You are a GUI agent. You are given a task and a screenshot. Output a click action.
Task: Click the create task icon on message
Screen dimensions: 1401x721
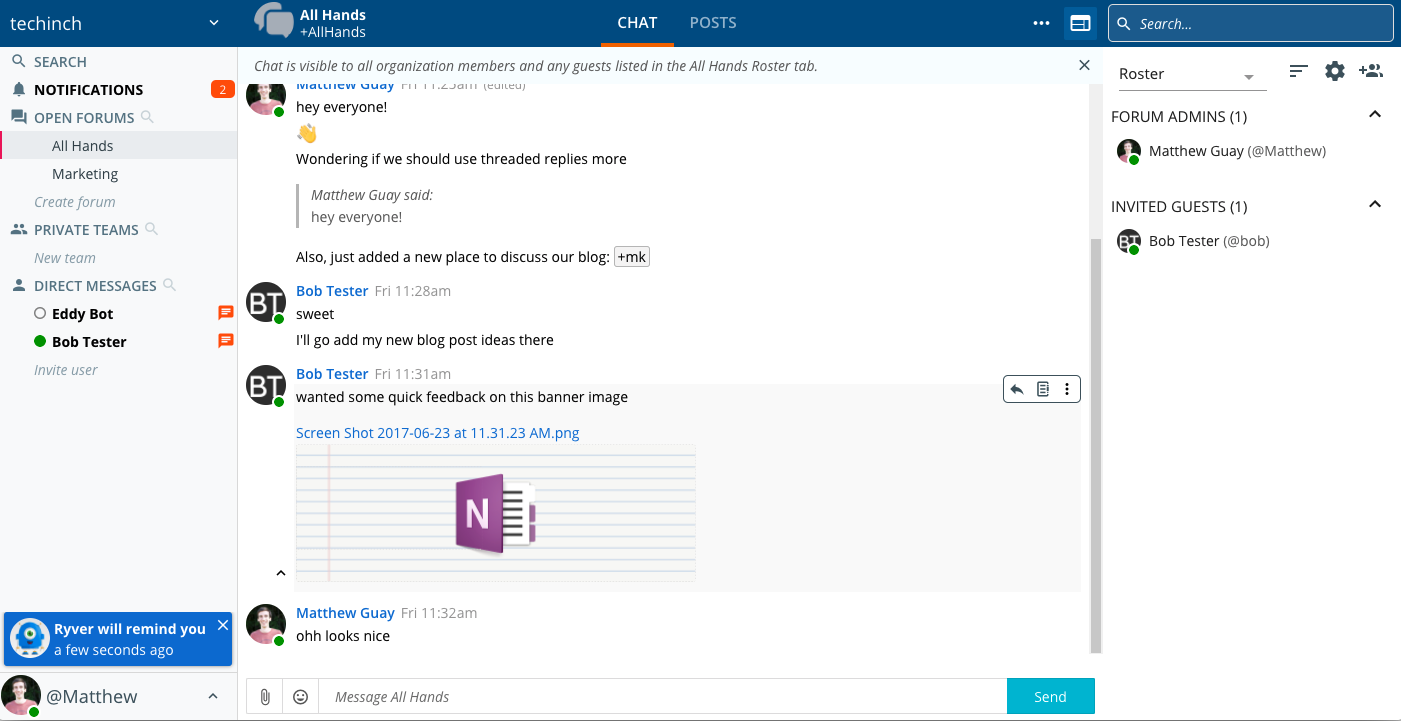tap(1043, 389)
